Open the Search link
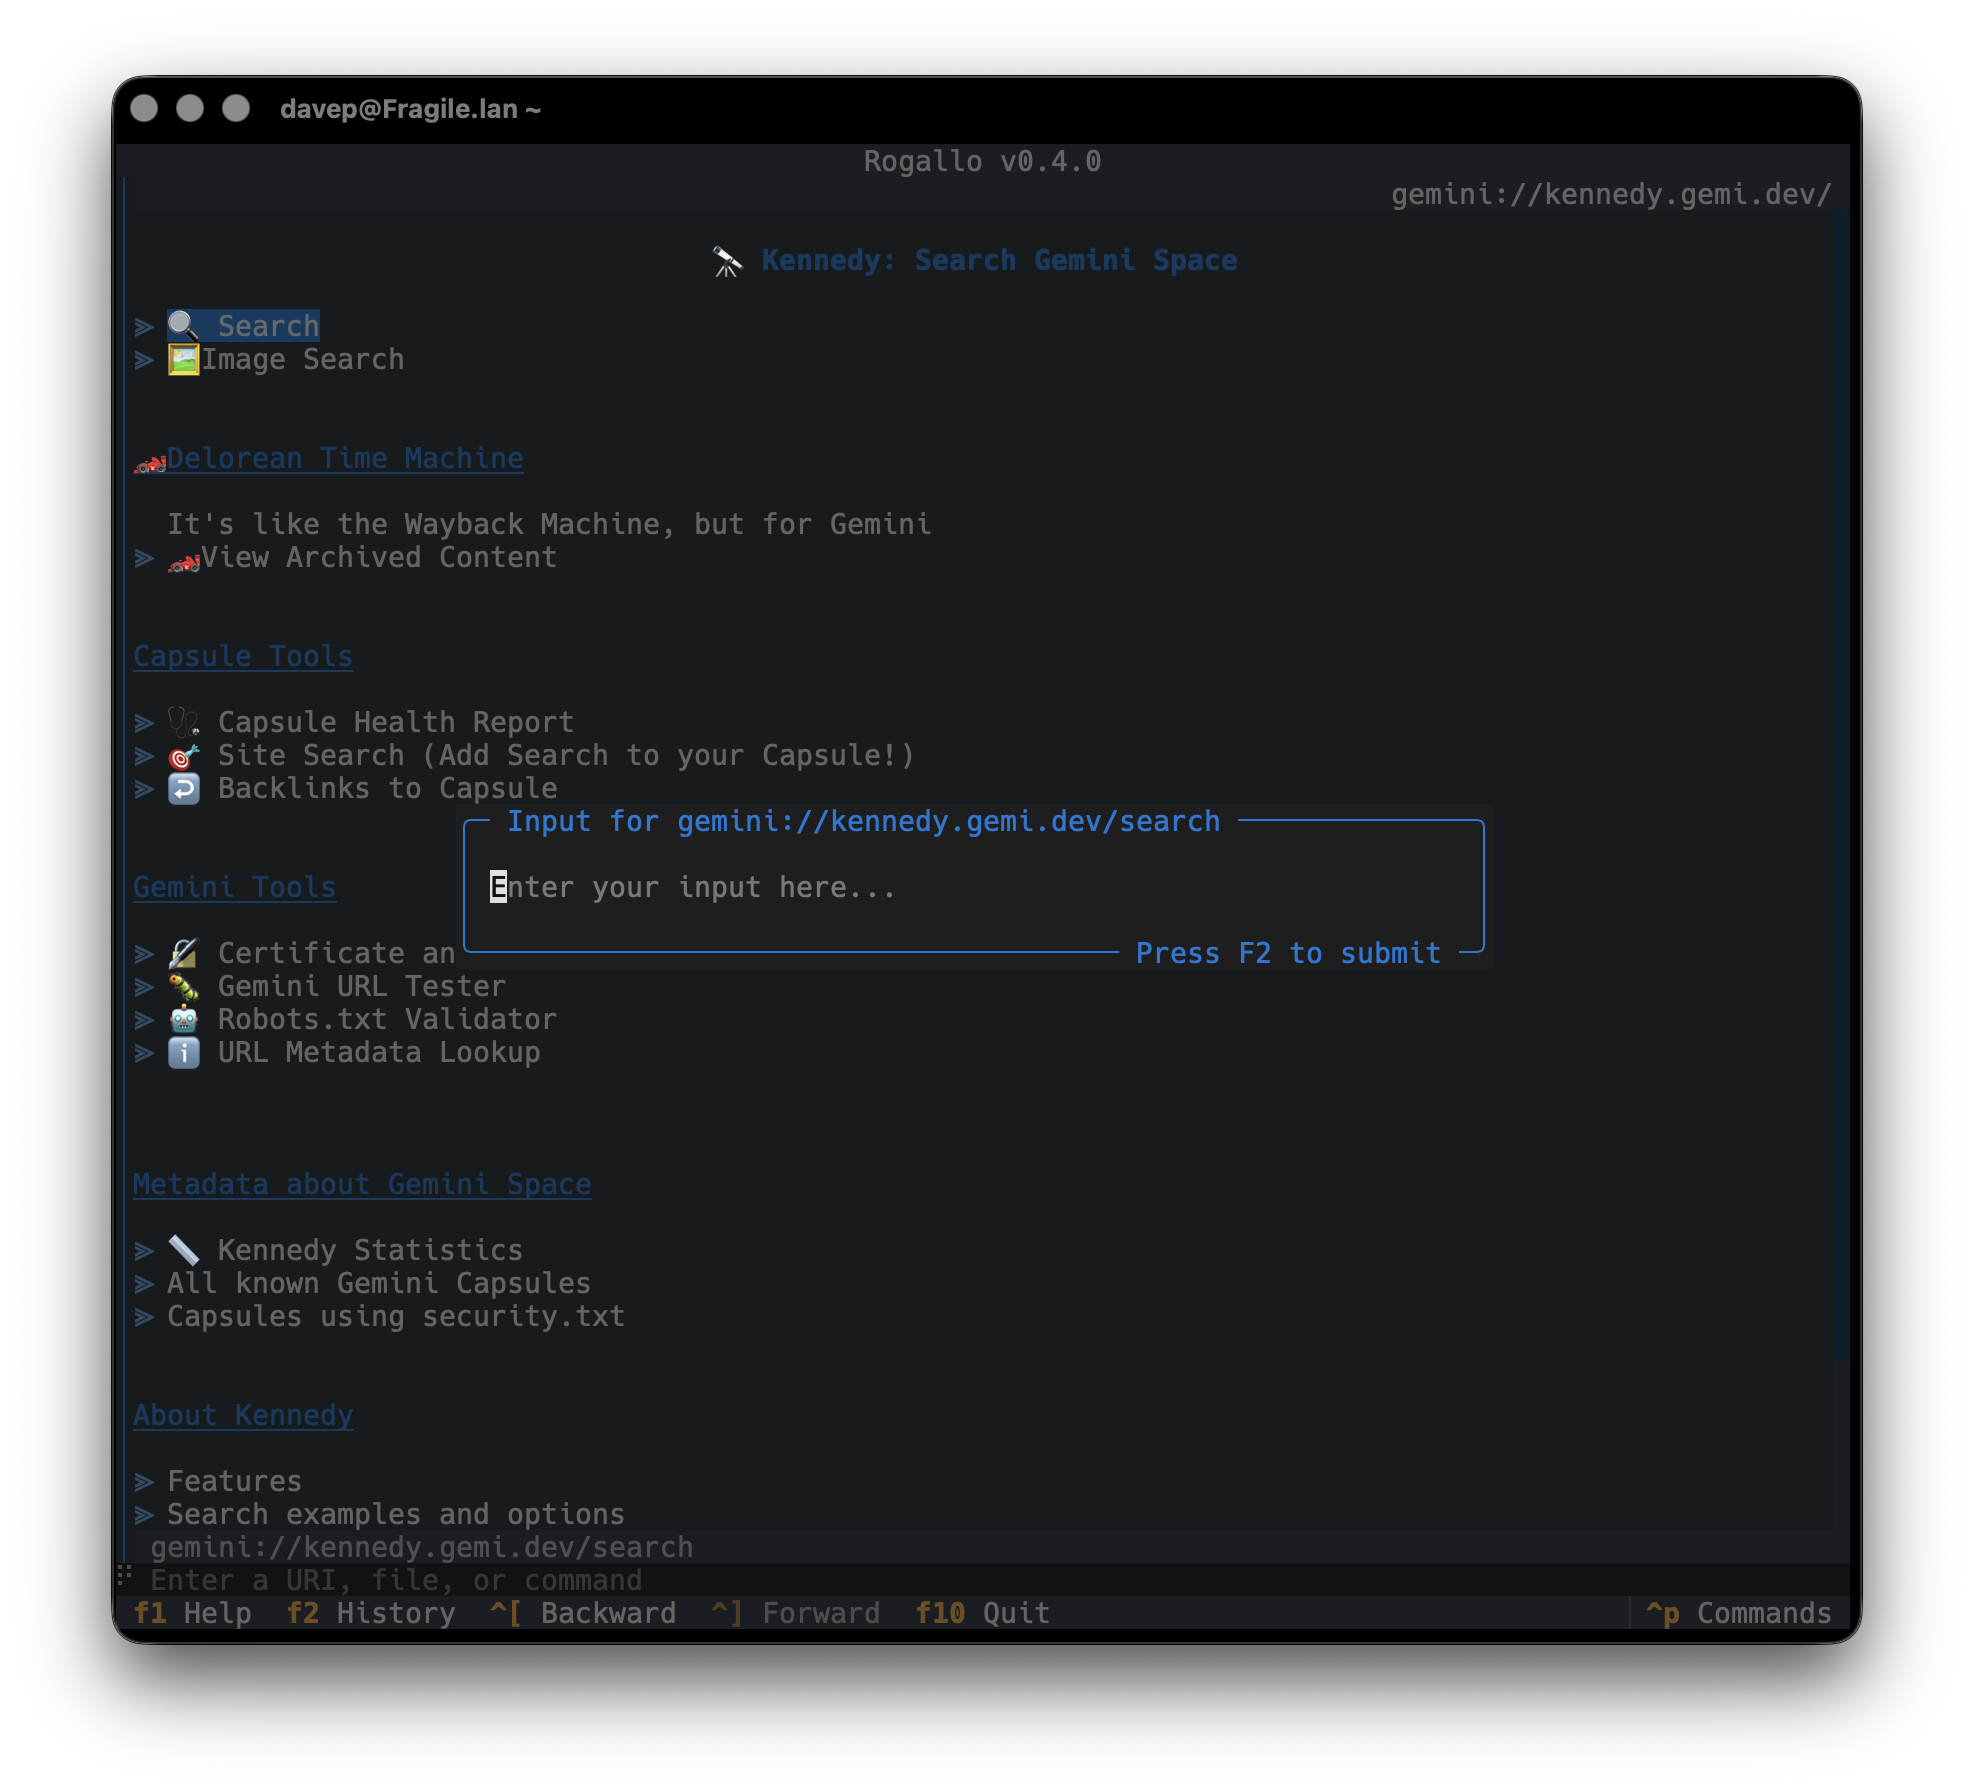Image resolution: width=1974 pixels, height=1792 pixels. 243,325
